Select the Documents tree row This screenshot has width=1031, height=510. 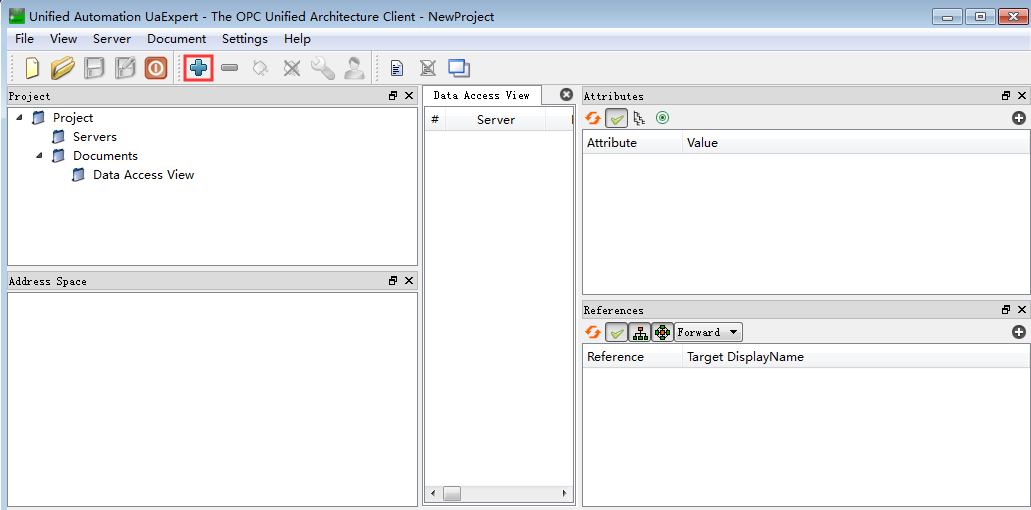105,156
